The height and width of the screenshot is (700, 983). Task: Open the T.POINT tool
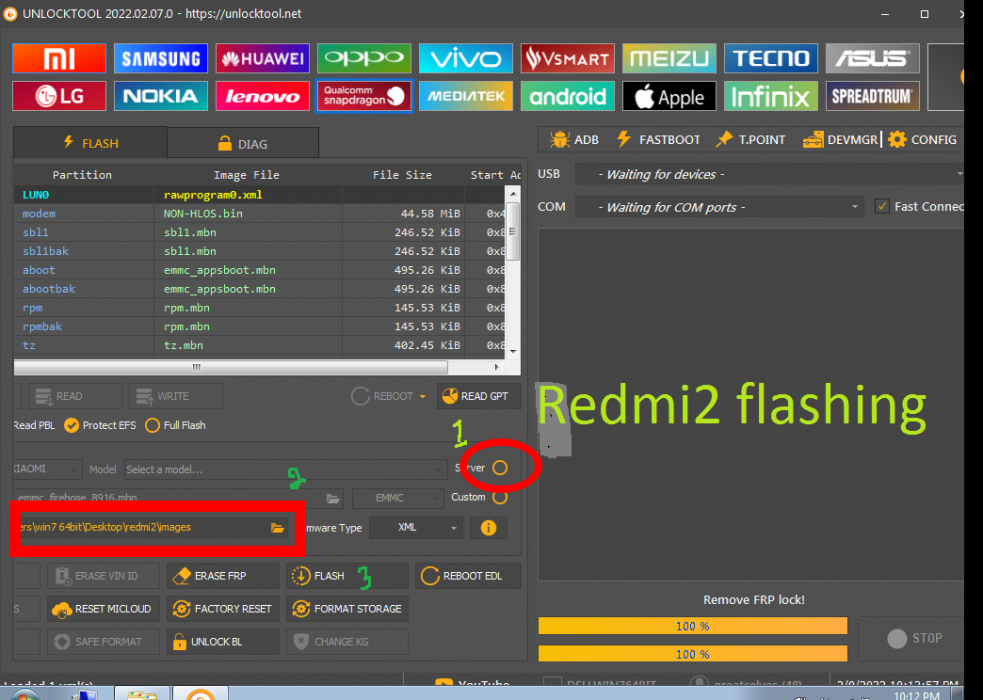pos(750,139)
